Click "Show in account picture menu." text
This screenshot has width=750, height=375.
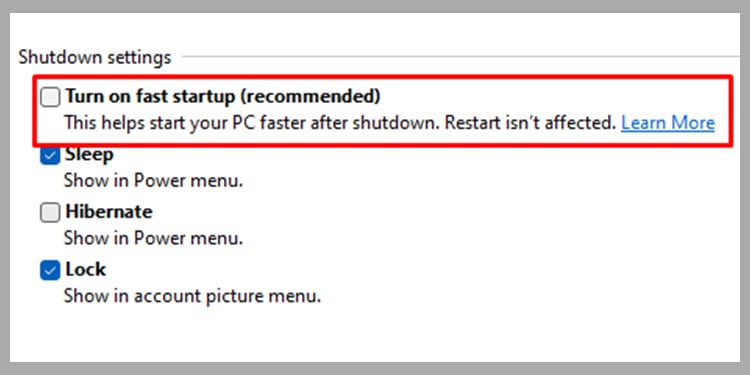(192, 296)
